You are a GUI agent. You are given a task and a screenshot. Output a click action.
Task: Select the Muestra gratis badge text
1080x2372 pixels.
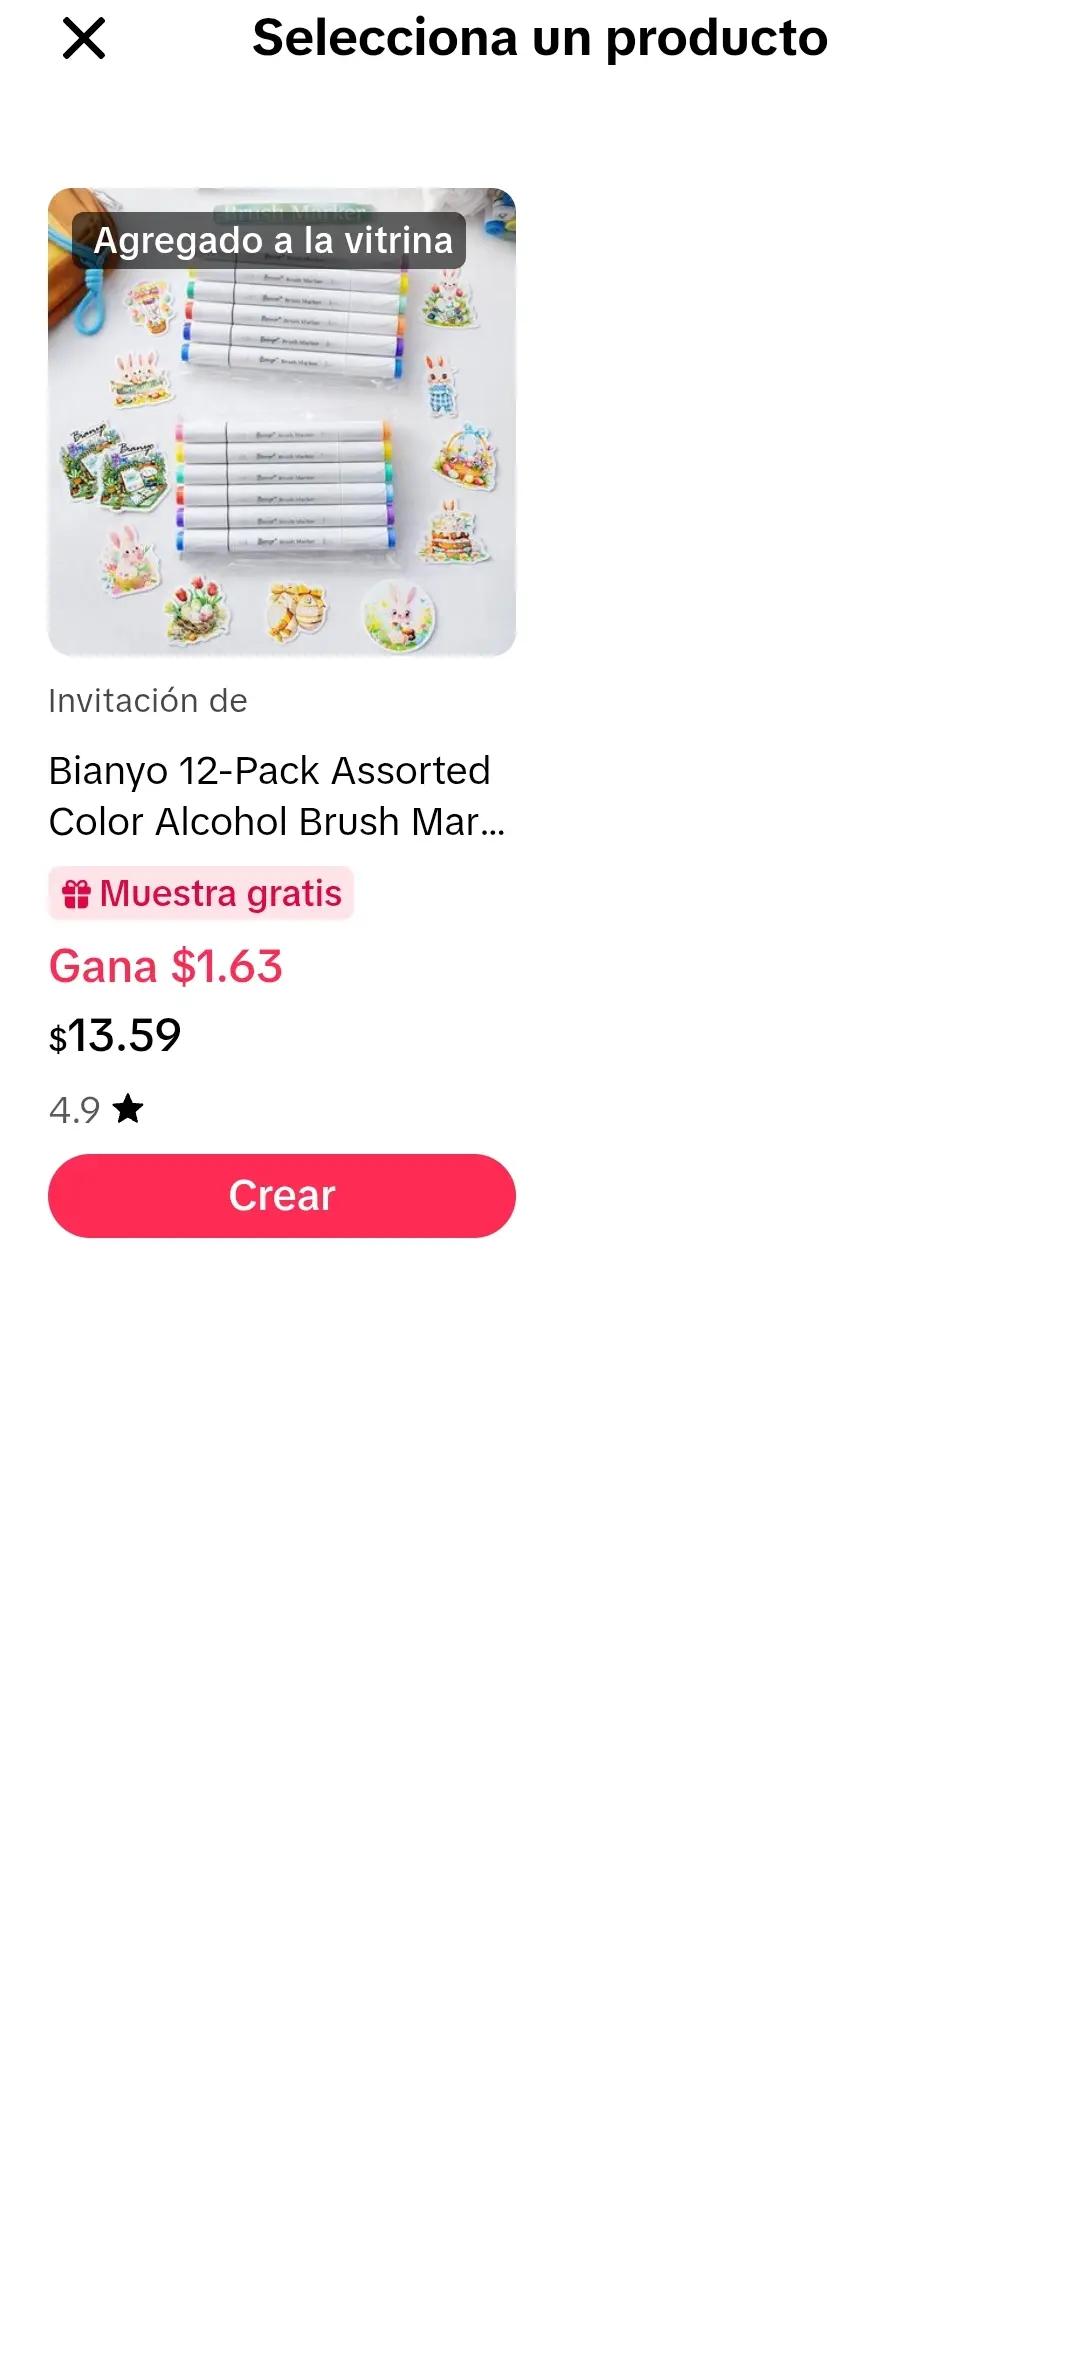coord(221,893)
